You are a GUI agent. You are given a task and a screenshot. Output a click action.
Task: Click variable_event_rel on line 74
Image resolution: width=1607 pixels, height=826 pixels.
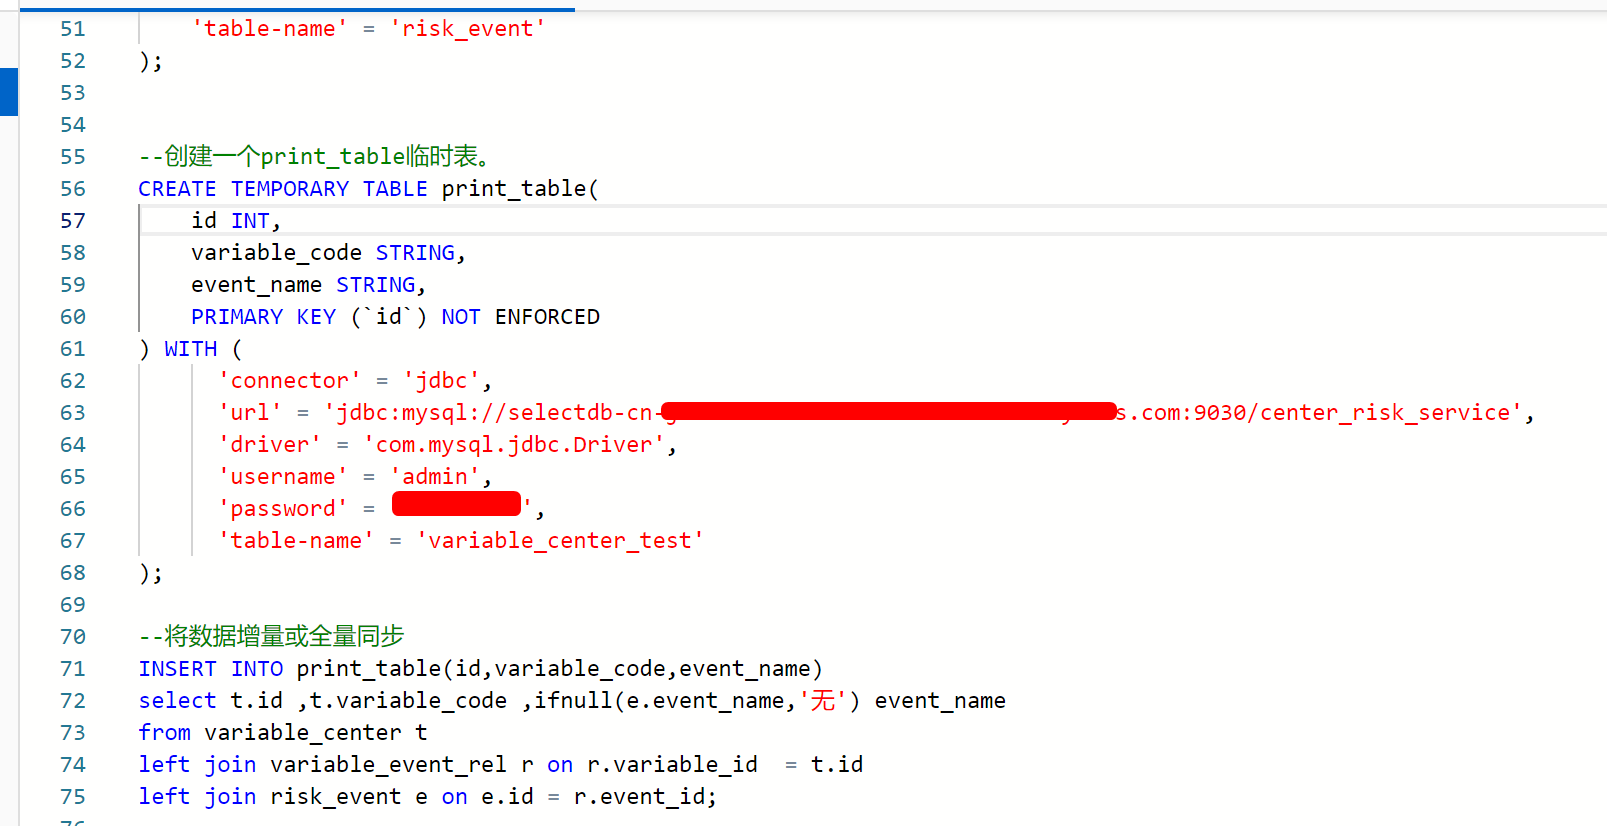[388, 765]
